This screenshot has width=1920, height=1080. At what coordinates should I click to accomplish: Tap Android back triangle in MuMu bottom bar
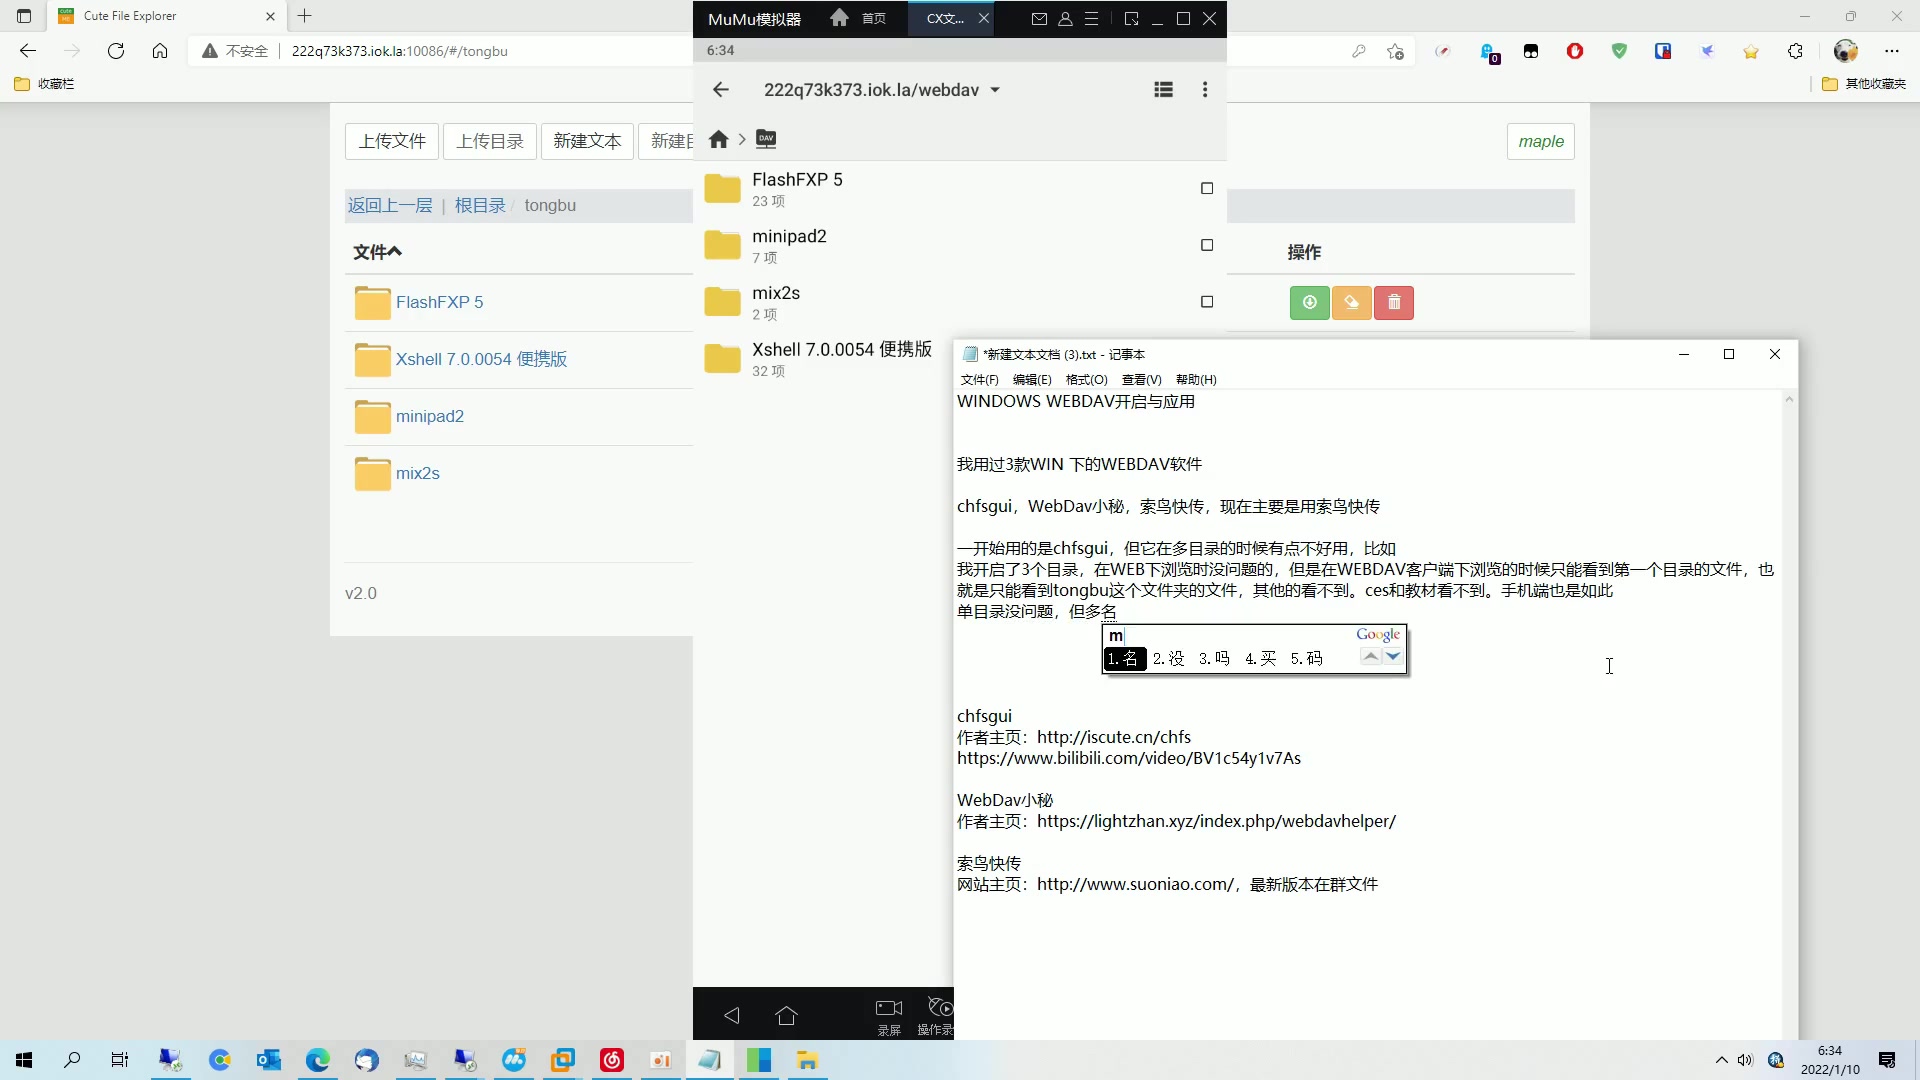pyautogui.click(x=732, y=1015)
